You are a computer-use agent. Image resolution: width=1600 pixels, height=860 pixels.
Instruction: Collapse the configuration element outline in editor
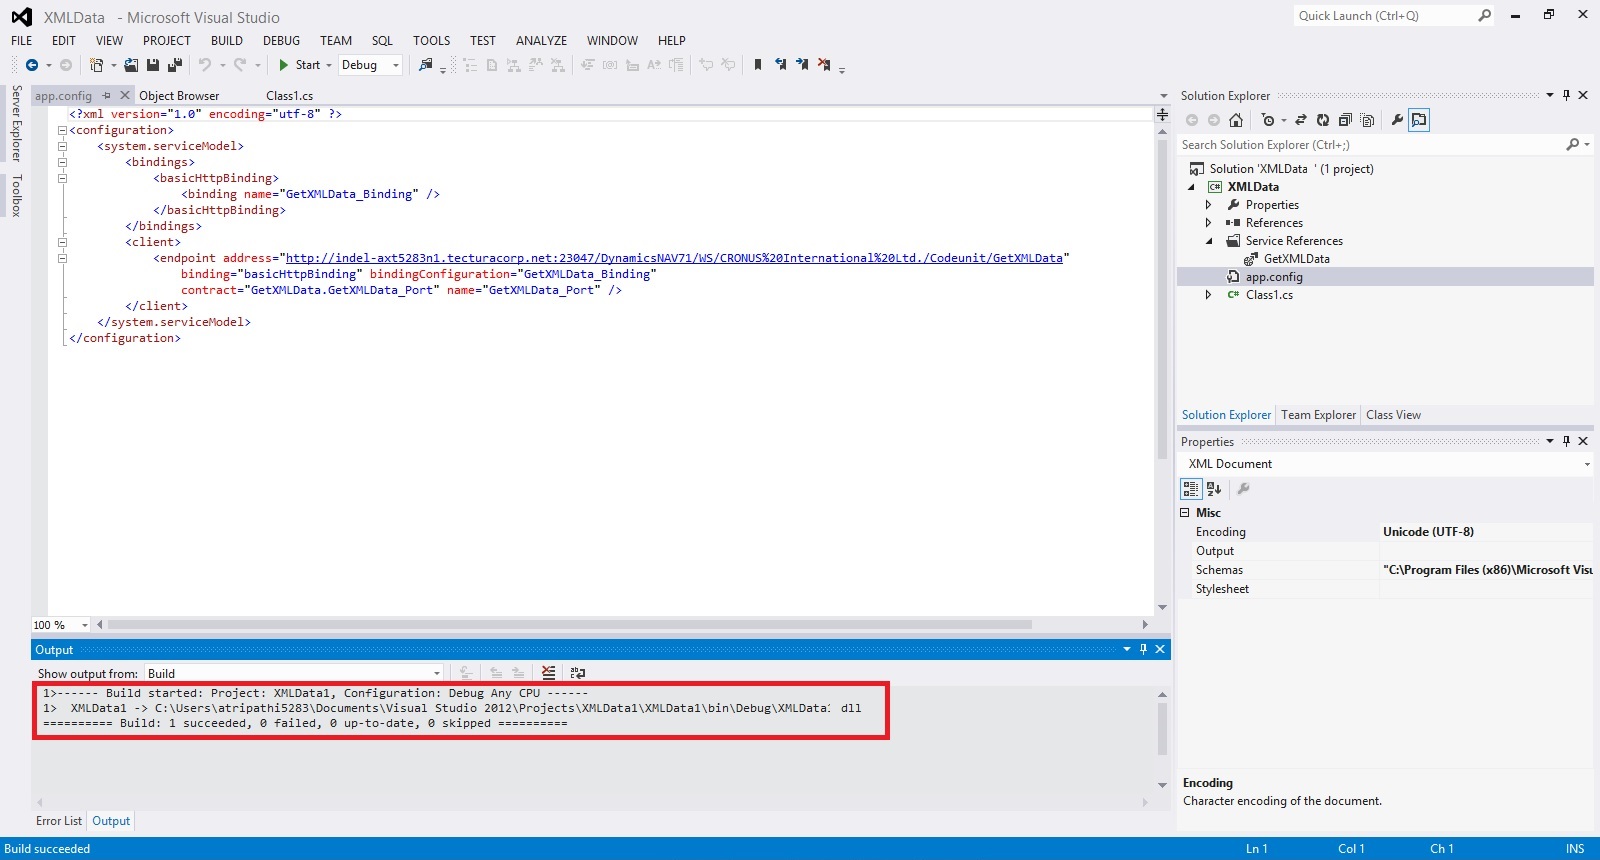[x=62, y=130]
